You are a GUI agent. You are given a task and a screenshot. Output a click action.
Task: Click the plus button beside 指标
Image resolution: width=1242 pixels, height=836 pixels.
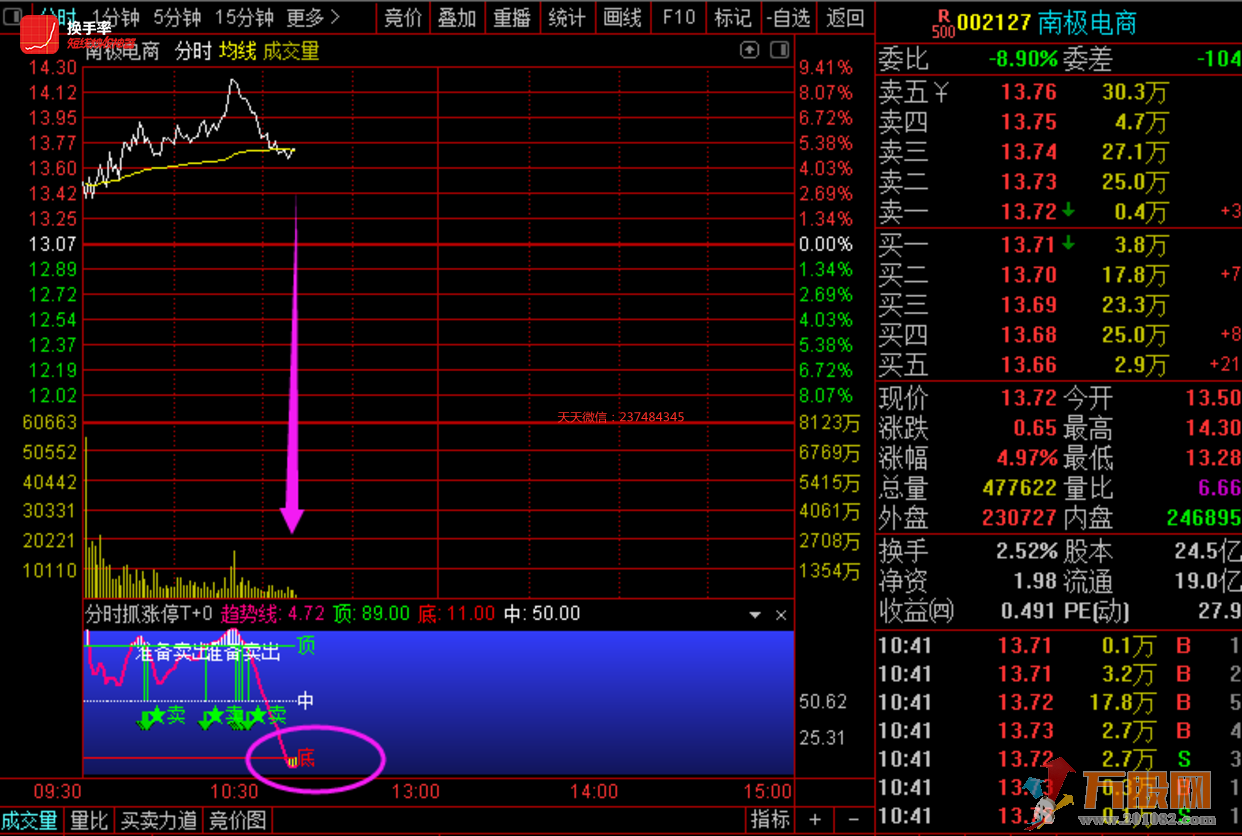pos(816,820)
